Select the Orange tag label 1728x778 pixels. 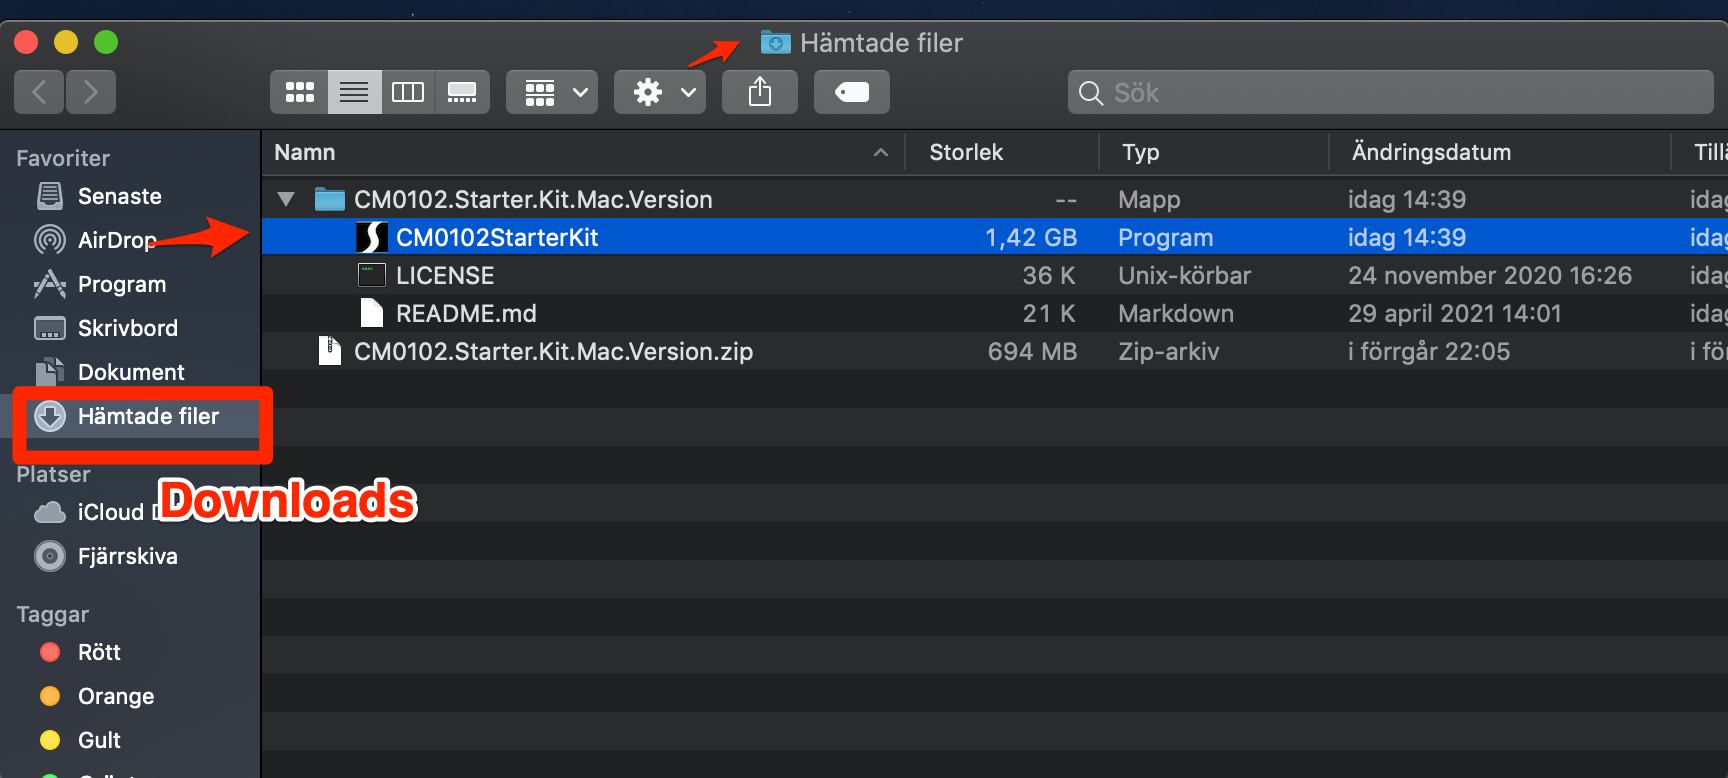tap(116, 696)
